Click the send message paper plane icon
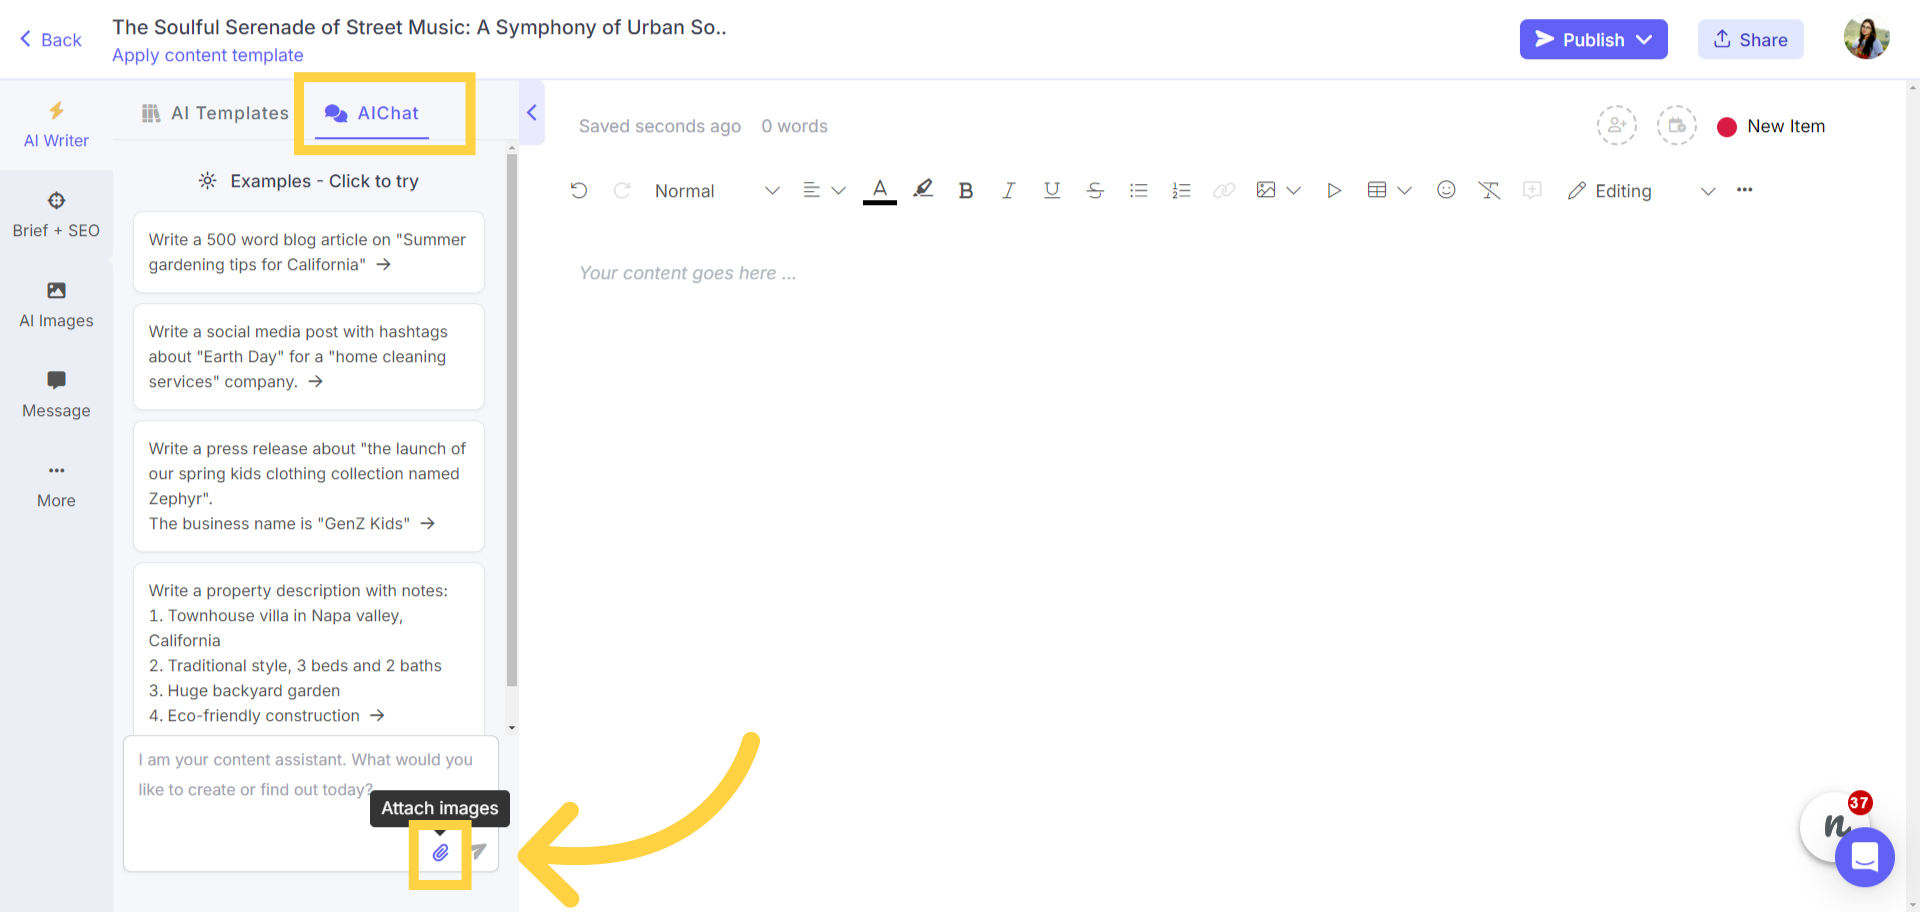The image size is (1920, 912). pyautogui.click(x=478, y=852)
